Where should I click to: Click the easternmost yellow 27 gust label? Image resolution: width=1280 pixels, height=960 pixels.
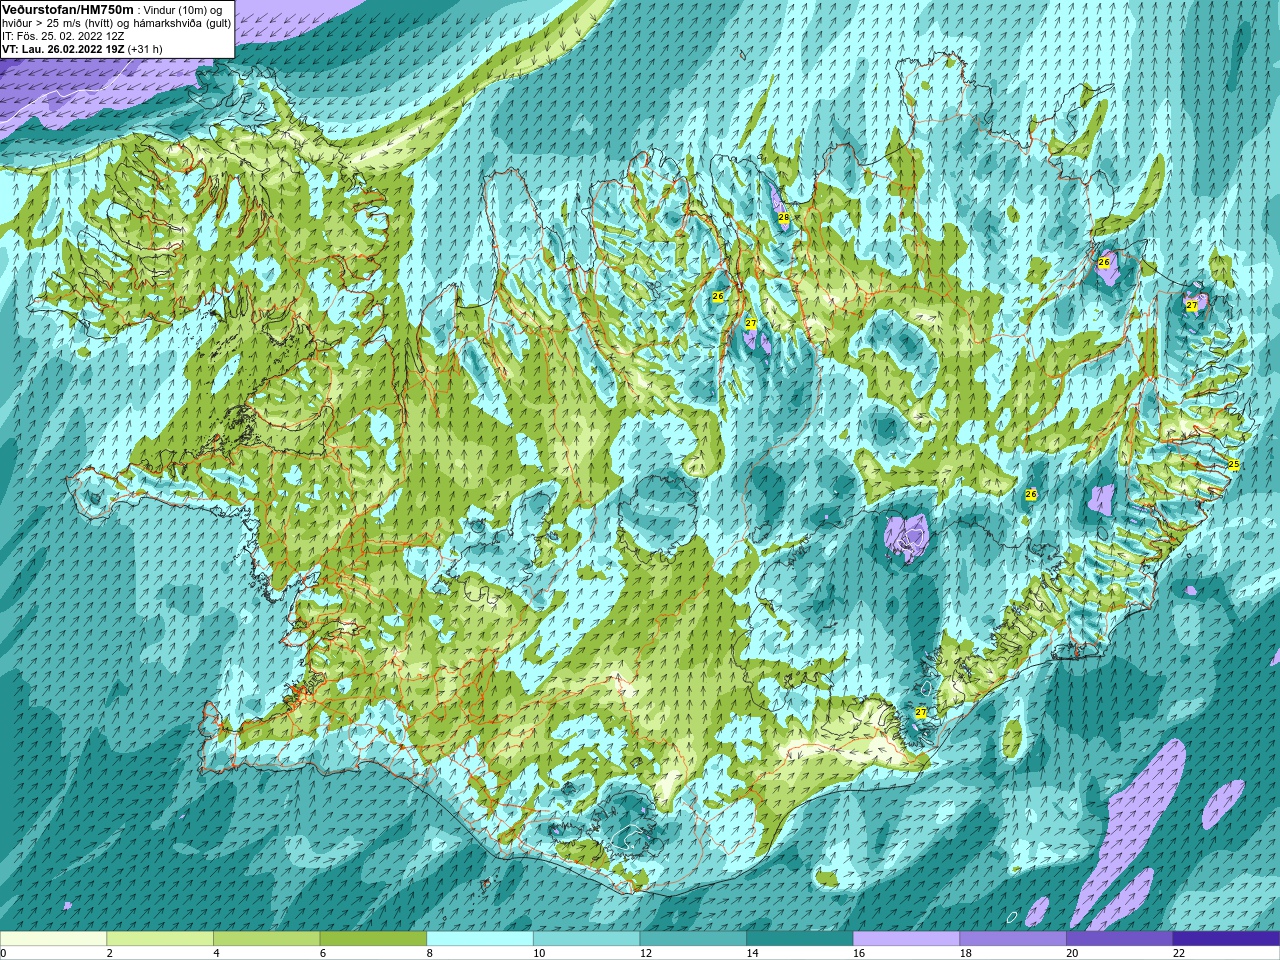pyautogui.click(x=1192, y=306)
